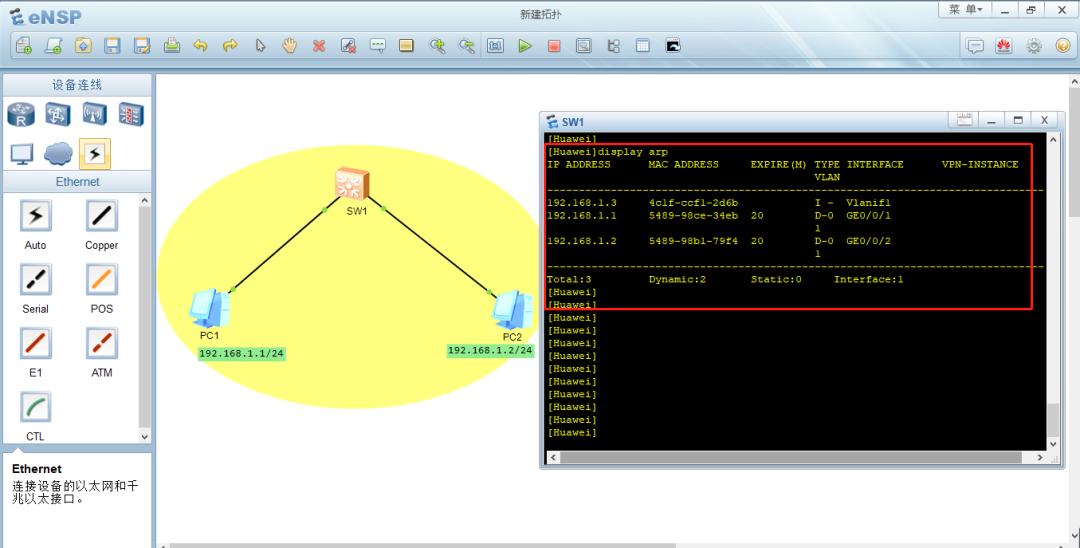Select the cloud device category icon
The height and width of the screenshot is (548, 1080).
tap(58, 154)
